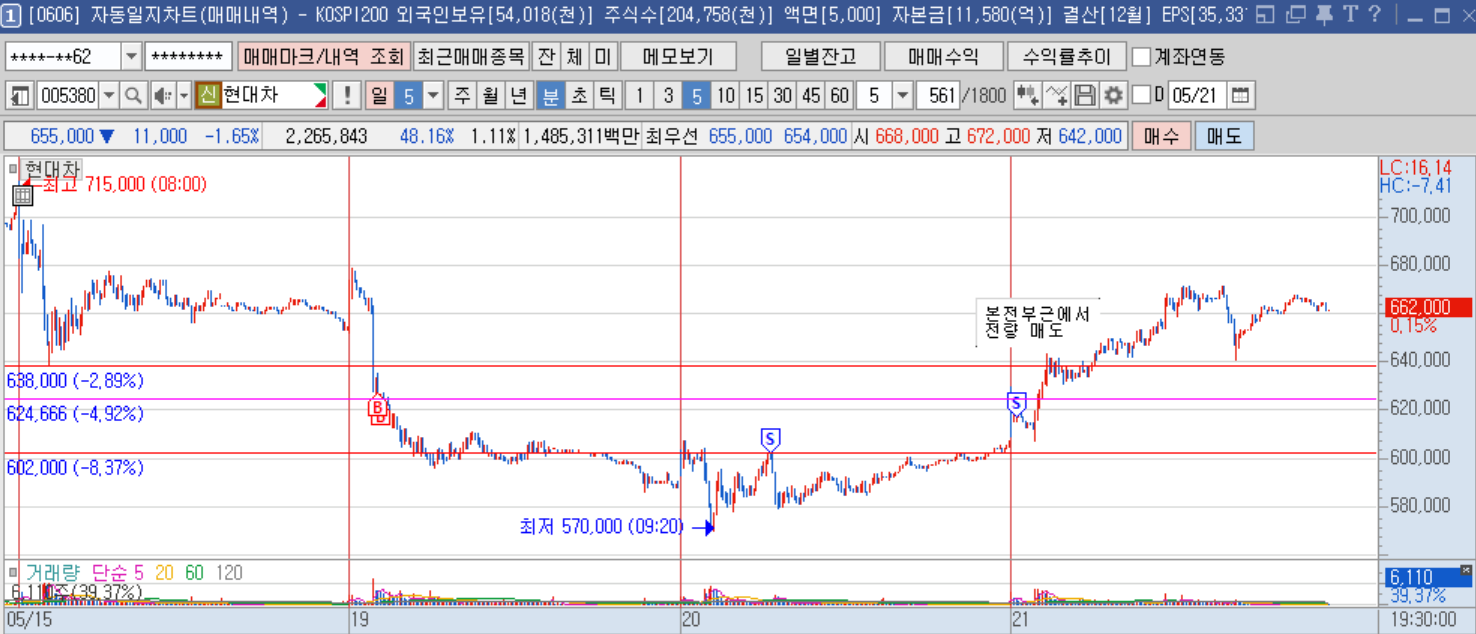The image size is (1476, 634).
Task: Open the daily period 5 dropdown arrow
Action: pos(434,96)
